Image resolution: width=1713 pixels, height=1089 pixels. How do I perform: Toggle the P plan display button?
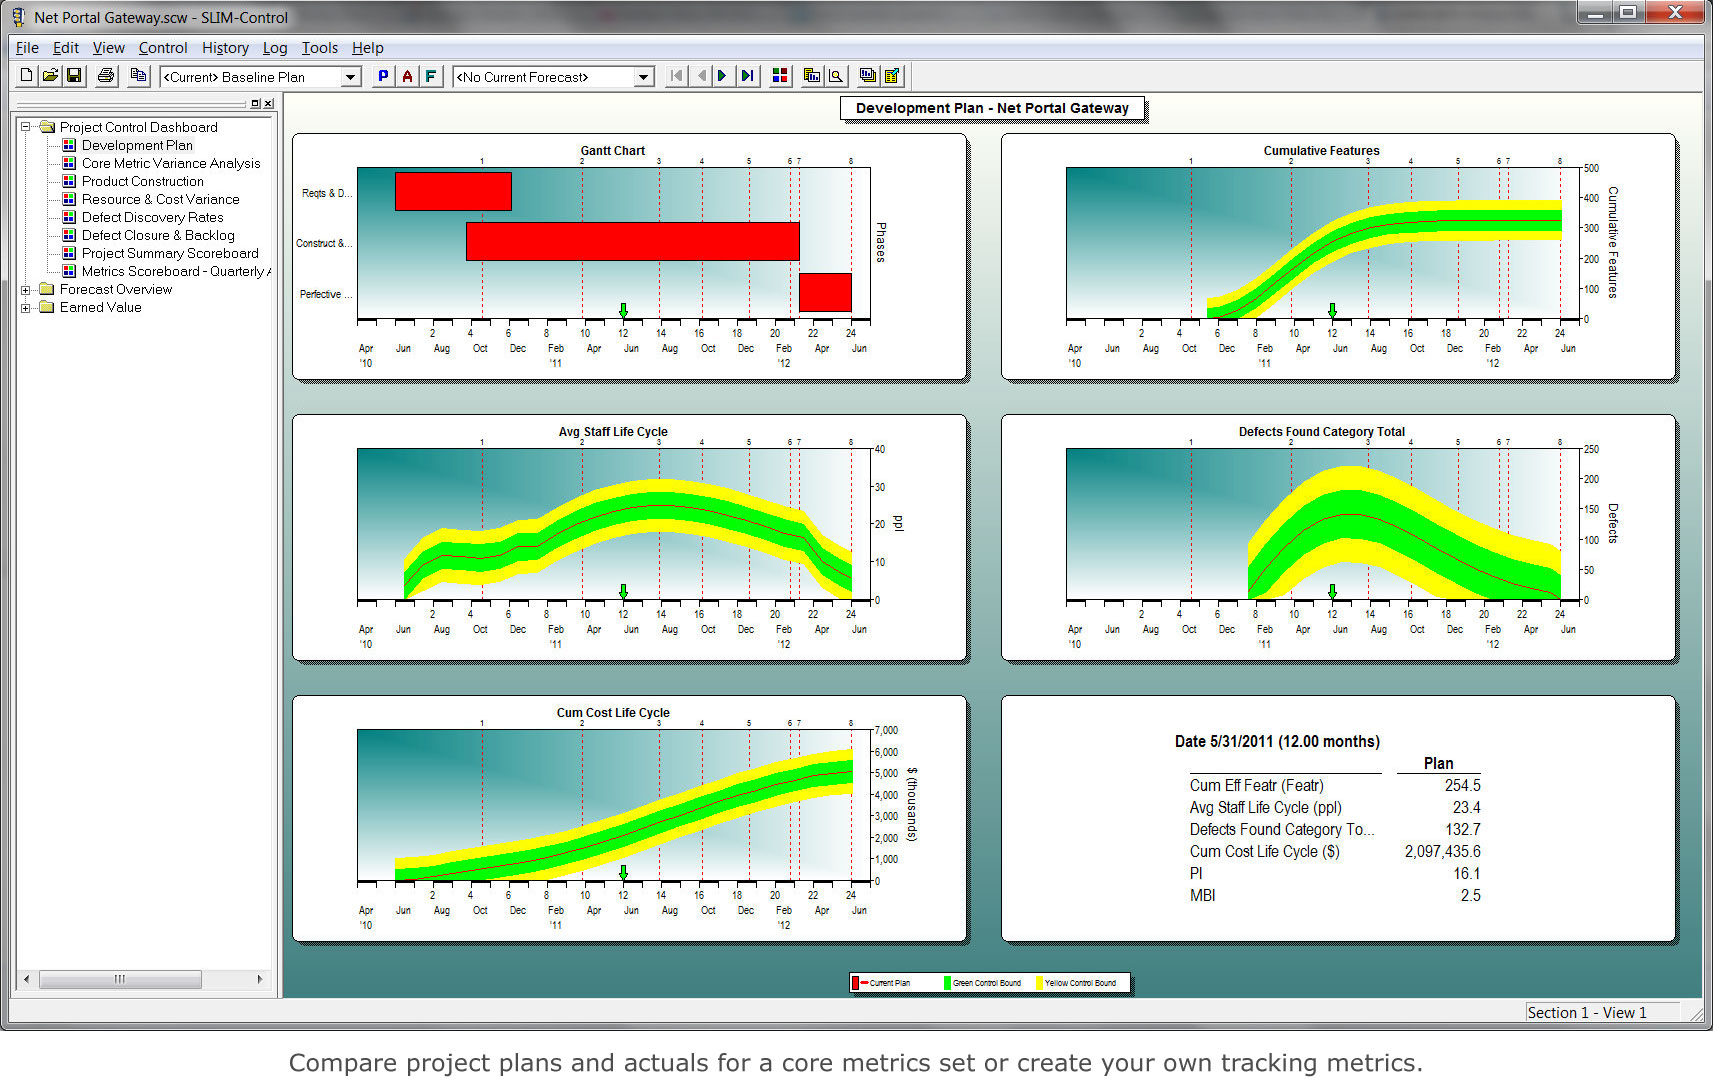coord(382,75)
